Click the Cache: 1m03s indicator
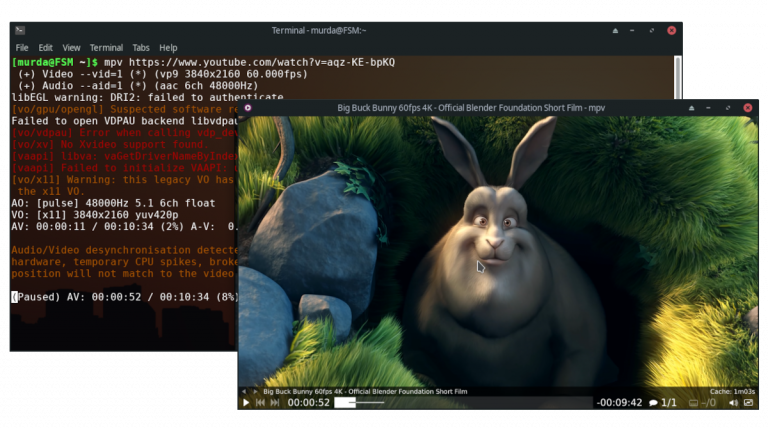768x429 pixels. [732, 391]
